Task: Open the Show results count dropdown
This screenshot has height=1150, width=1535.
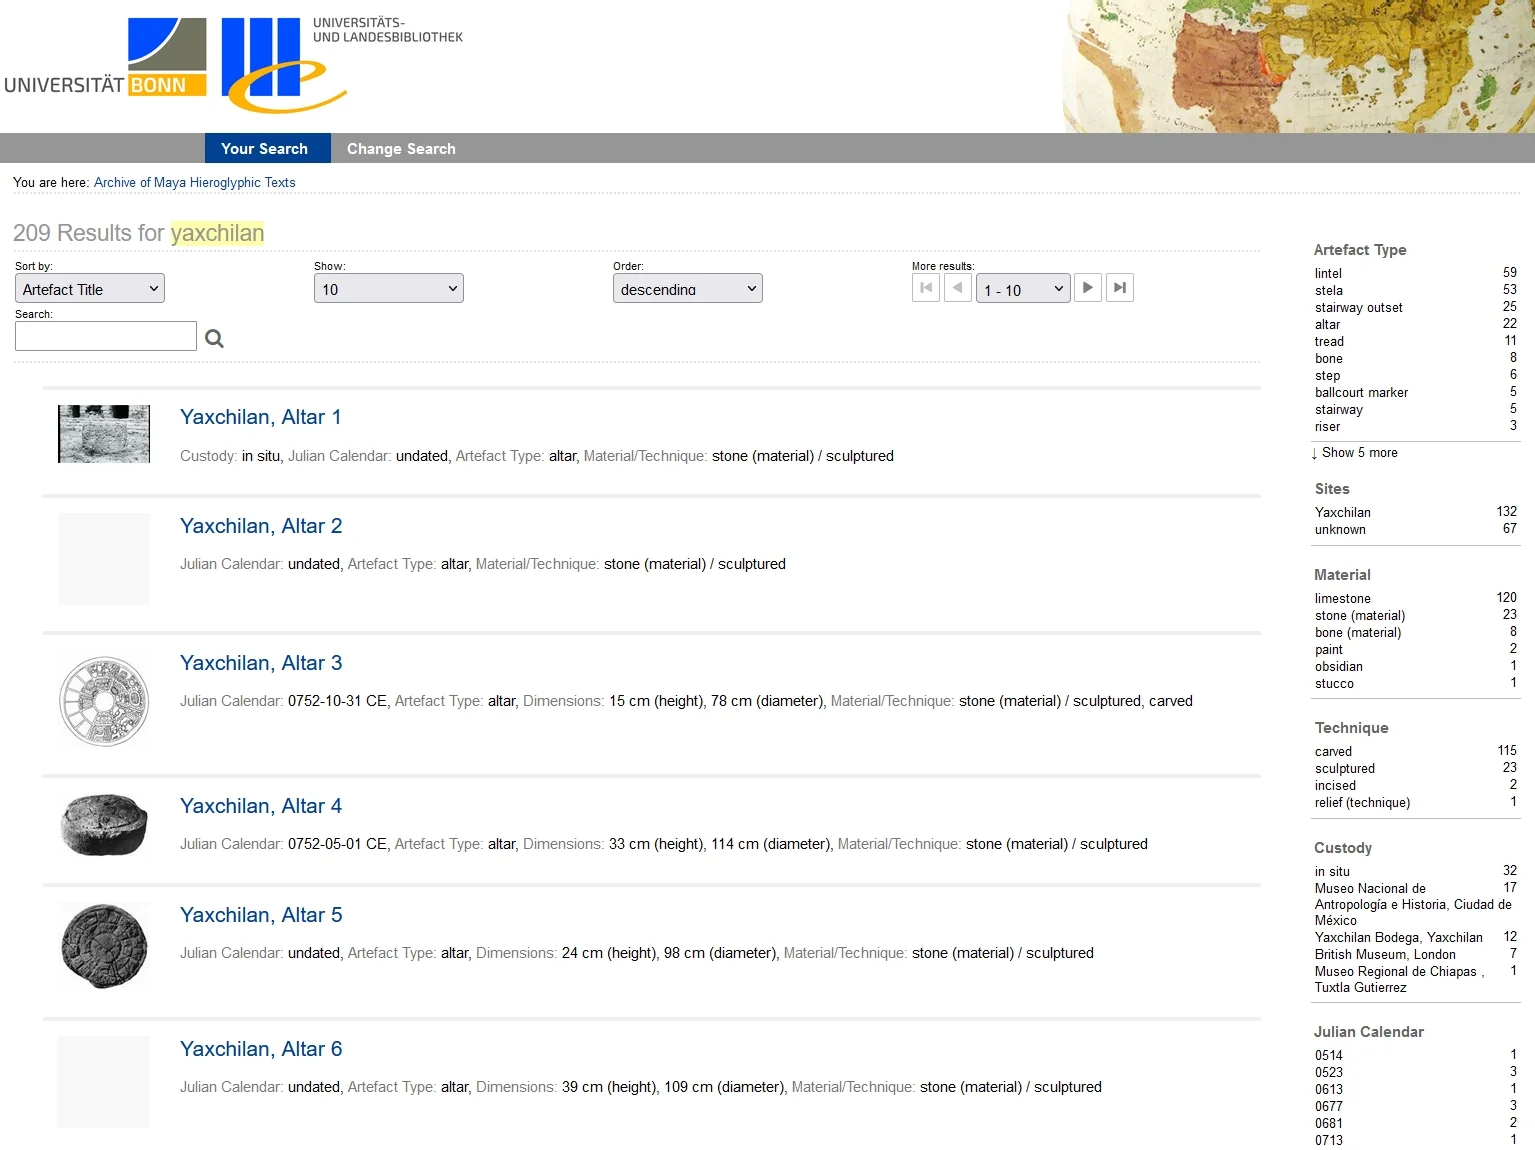Action: pyautogui.click(x=388, y=289)
